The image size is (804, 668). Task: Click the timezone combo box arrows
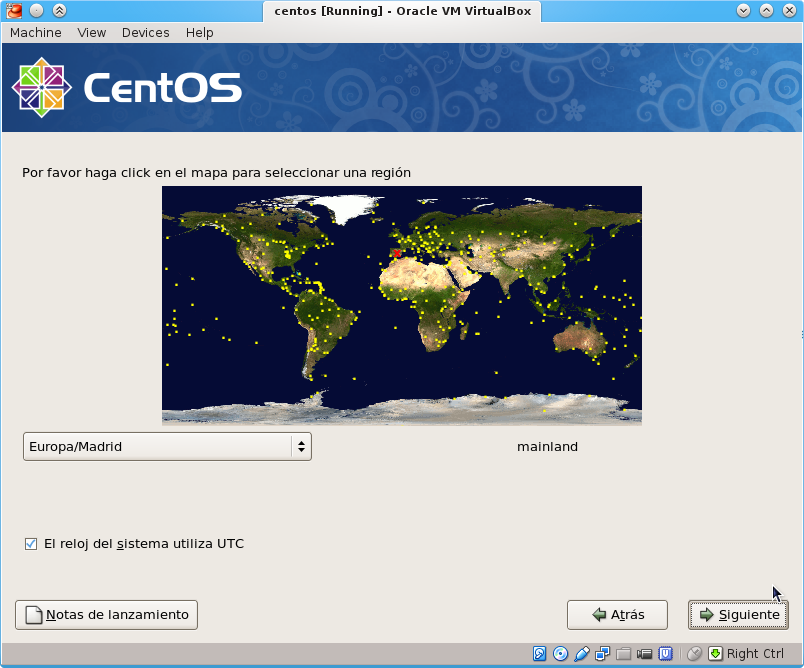(x=302, y=447)
